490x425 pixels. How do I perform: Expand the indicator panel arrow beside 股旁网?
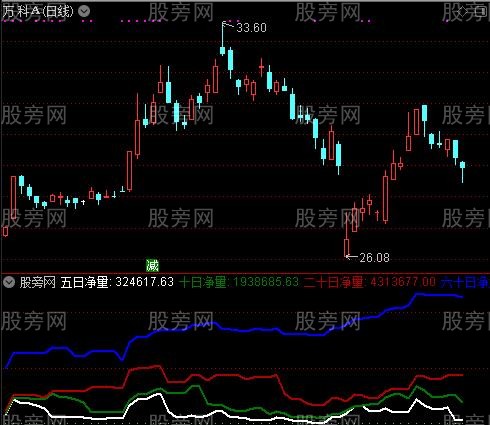tap(9, 283)
